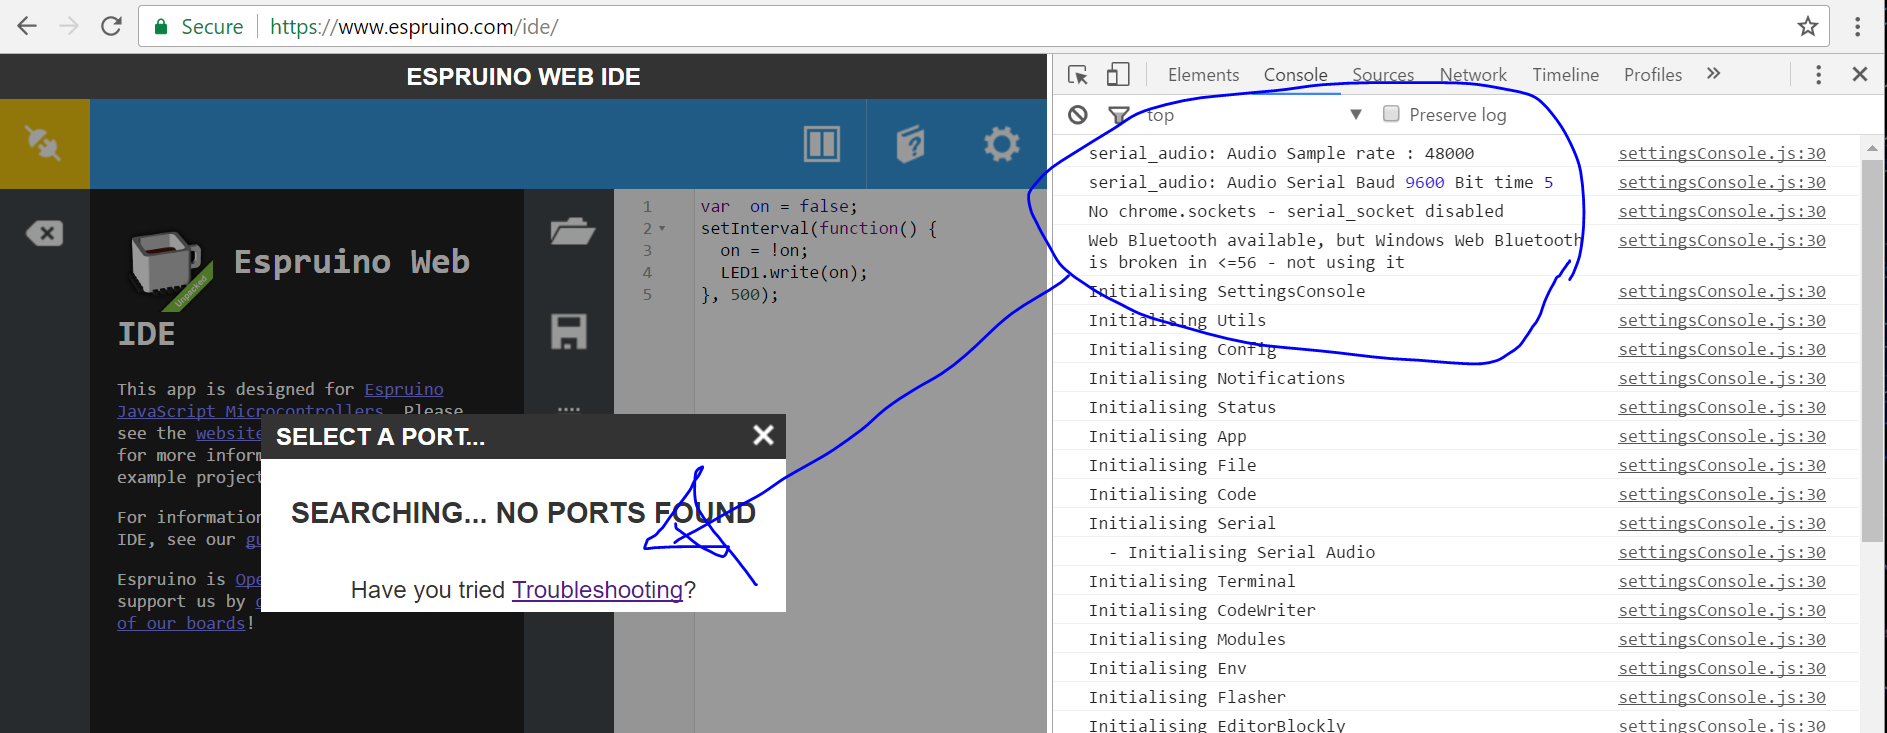
Task: Click the browser forward arrow
Action: tap(69, 26)
